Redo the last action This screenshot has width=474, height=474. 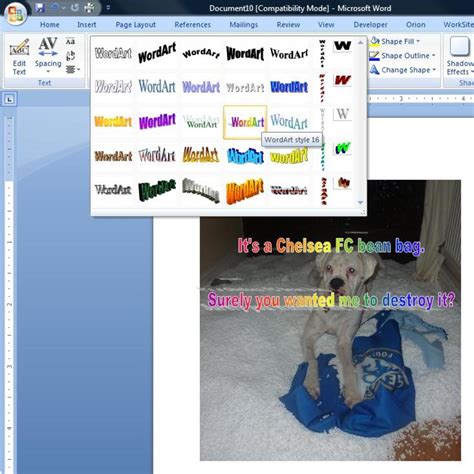click(75, 8)
